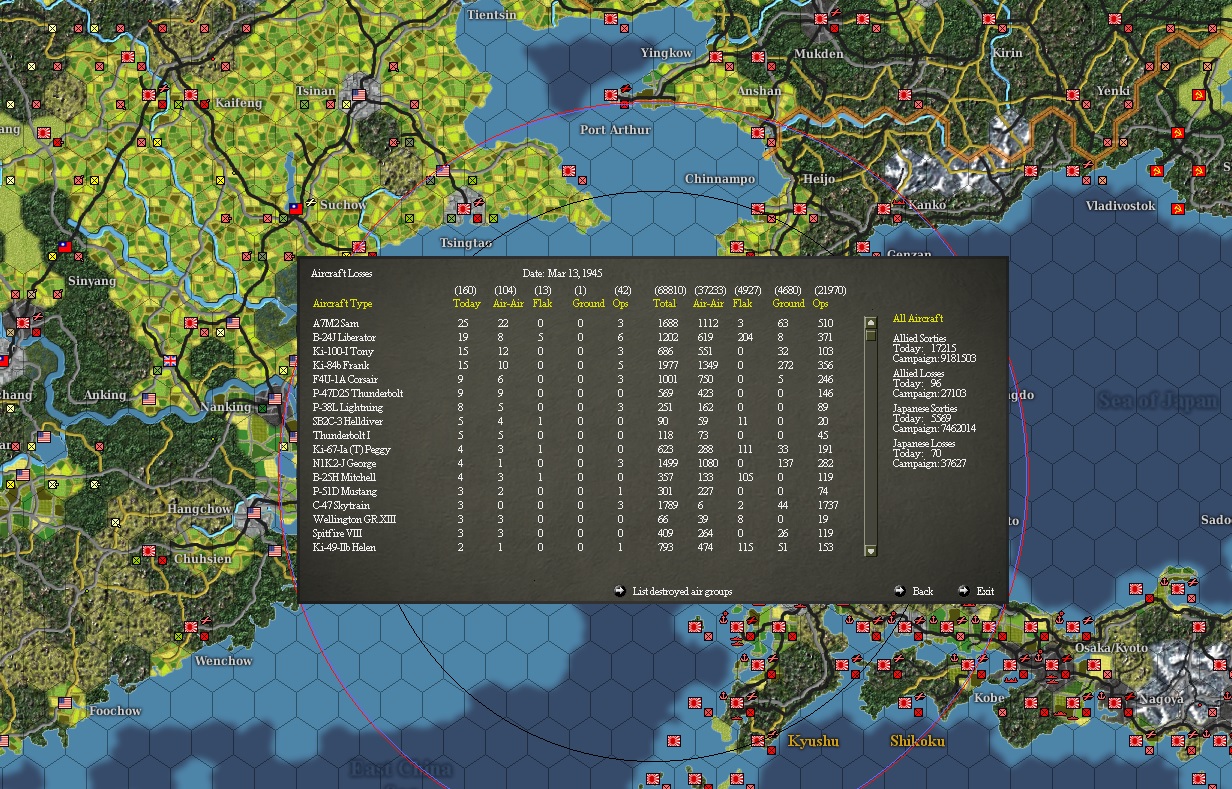The image size is (1232, 789).
Task: Click the port symbol above Kanko's base
Action: 898,201
